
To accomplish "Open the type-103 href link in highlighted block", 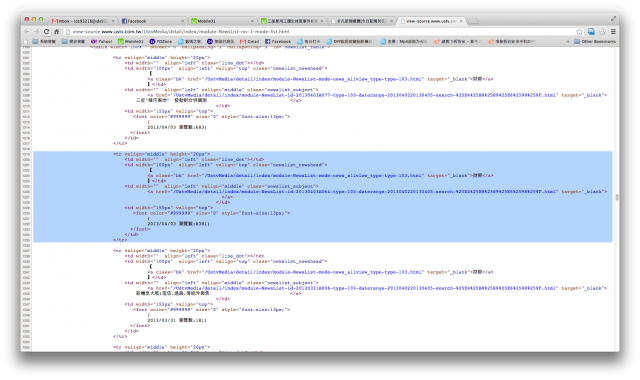I will tap(313, 176).
